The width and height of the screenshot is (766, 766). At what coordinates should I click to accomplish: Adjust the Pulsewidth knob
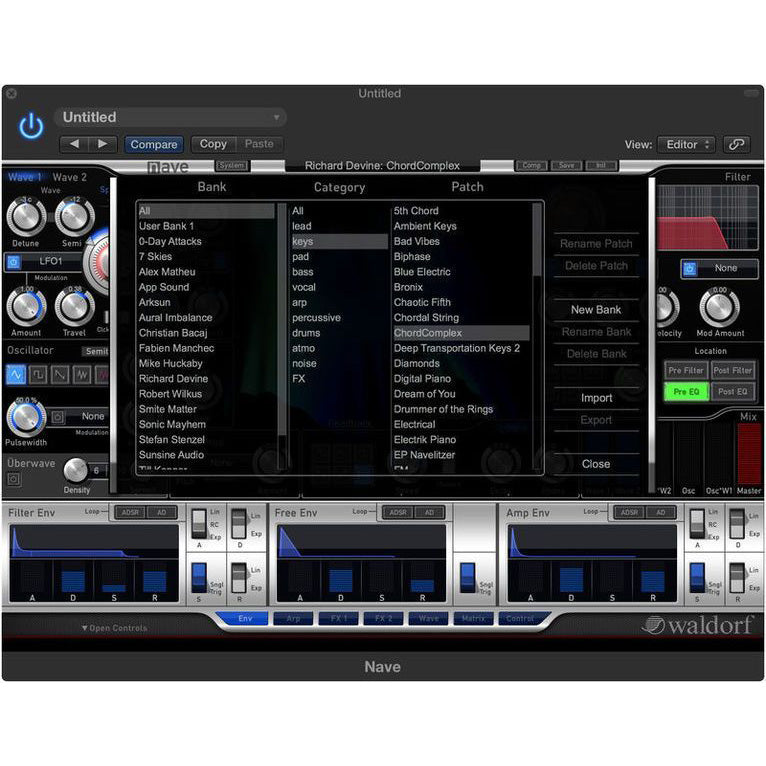25,417
